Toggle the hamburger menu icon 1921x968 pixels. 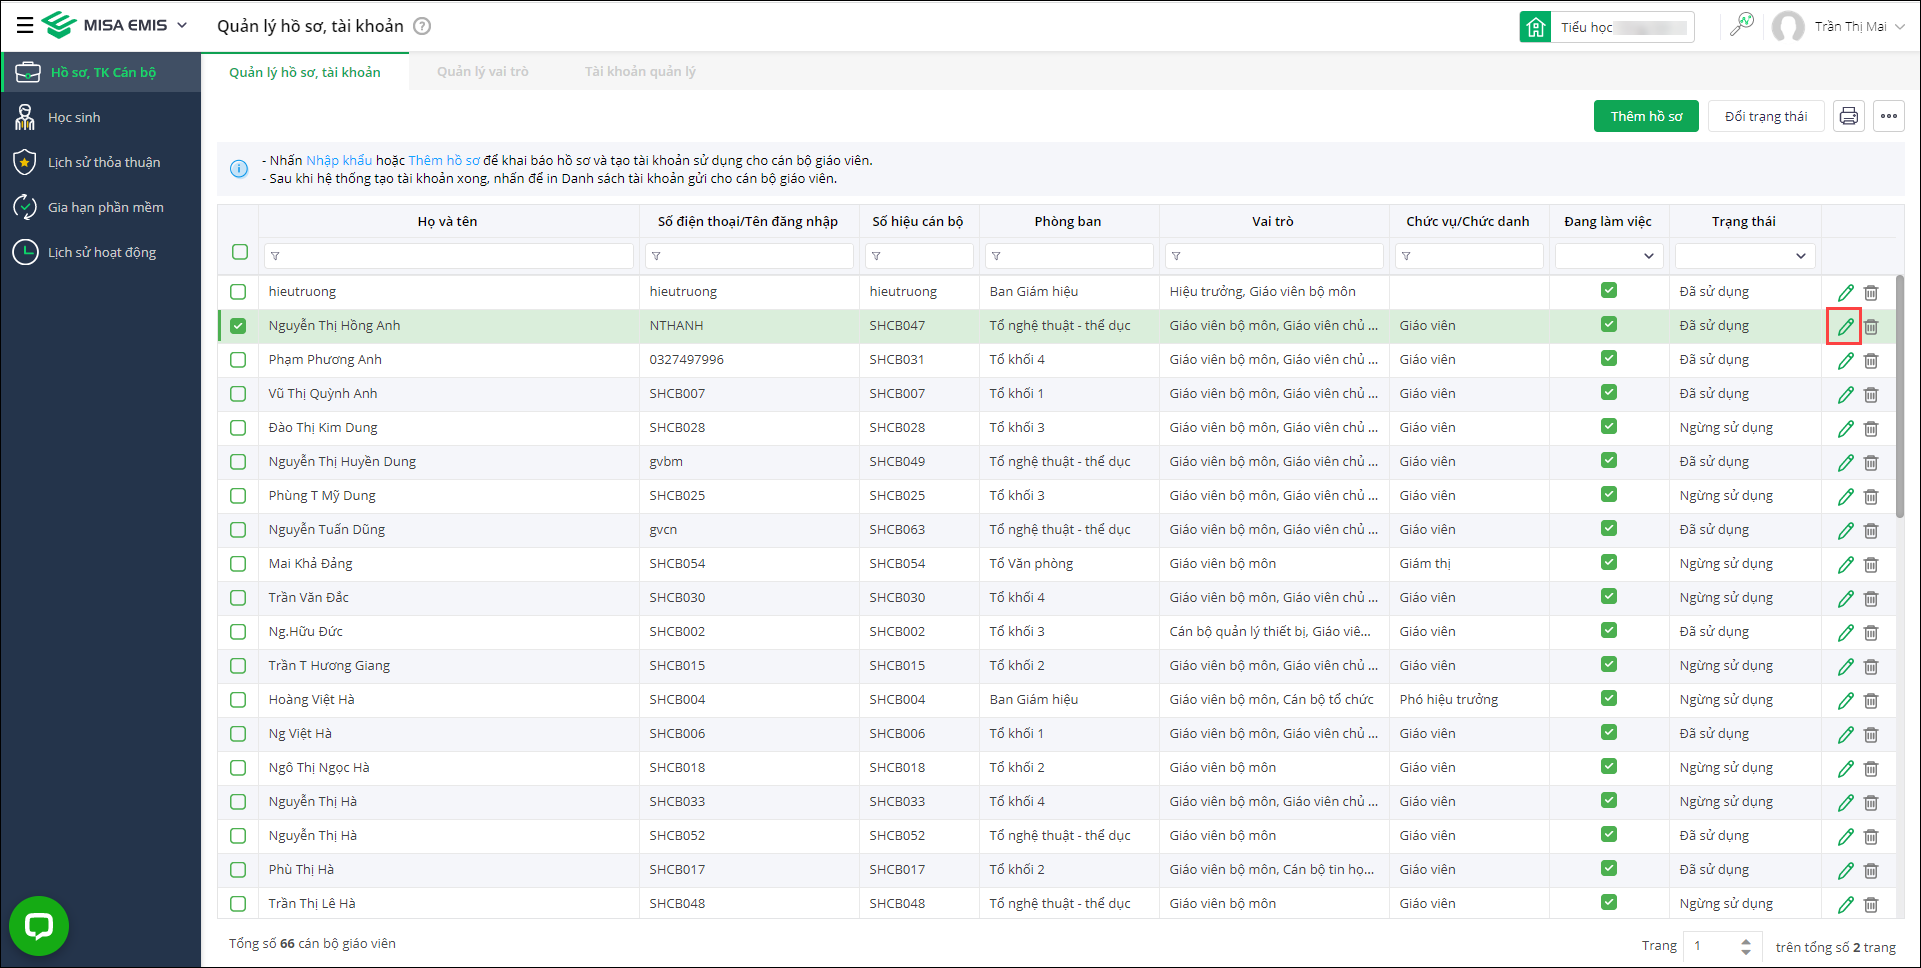coord(25,26)
